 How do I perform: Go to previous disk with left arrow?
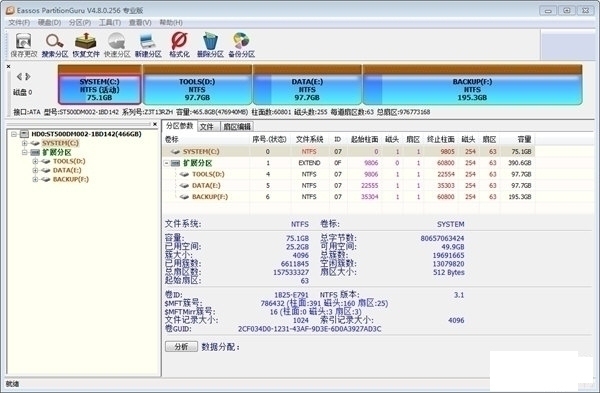[19, 77]
